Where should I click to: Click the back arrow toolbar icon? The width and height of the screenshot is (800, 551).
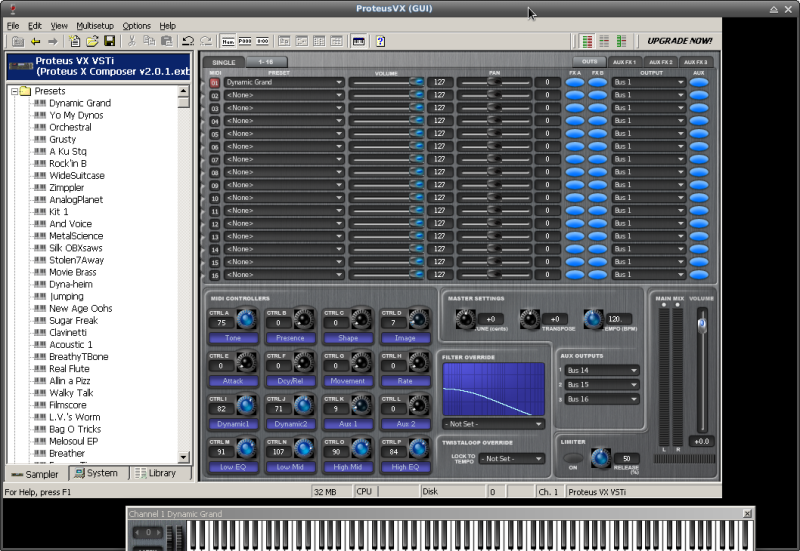coord(35,41)
